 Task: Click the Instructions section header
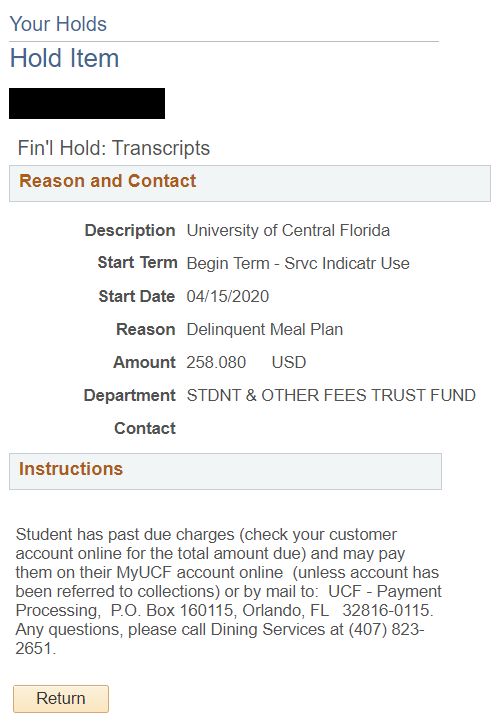[x=225, y=471]
